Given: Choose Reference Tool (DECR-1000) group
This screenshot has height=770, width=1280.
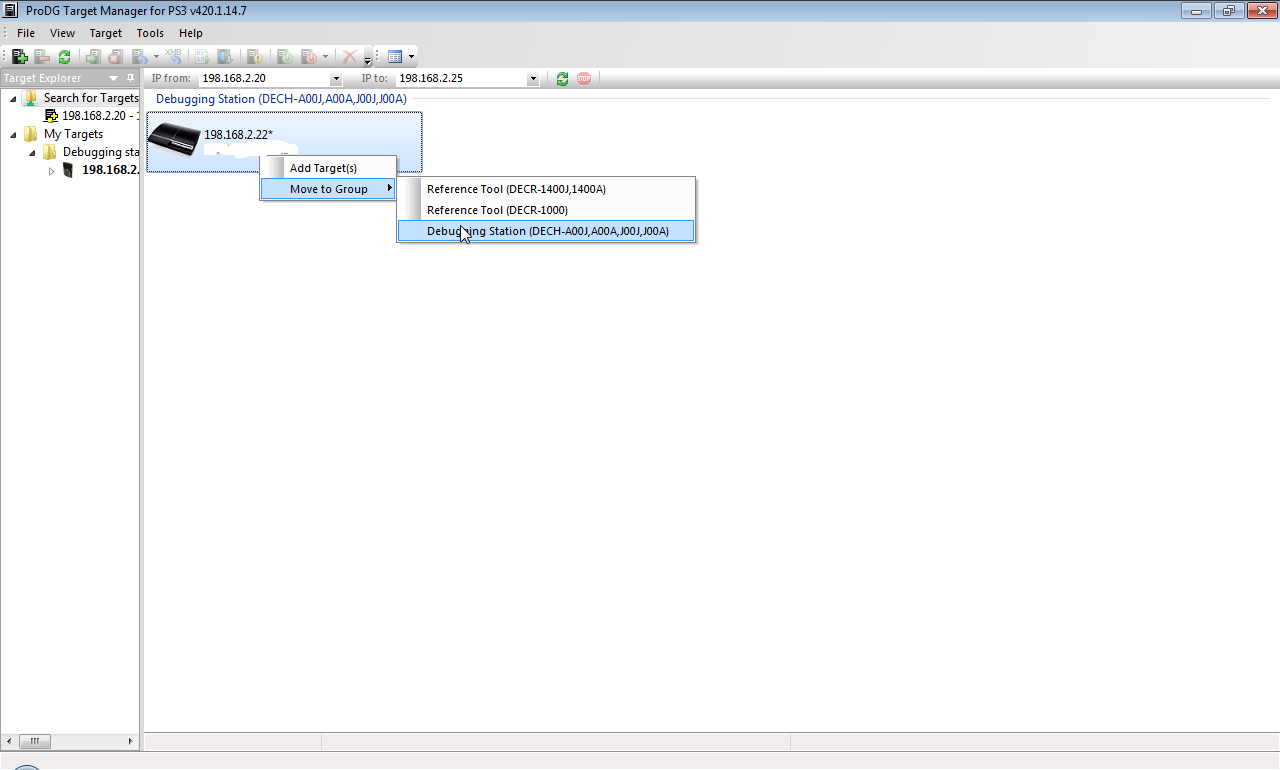Looking at the screenshot, I should (x=546, y=210).
